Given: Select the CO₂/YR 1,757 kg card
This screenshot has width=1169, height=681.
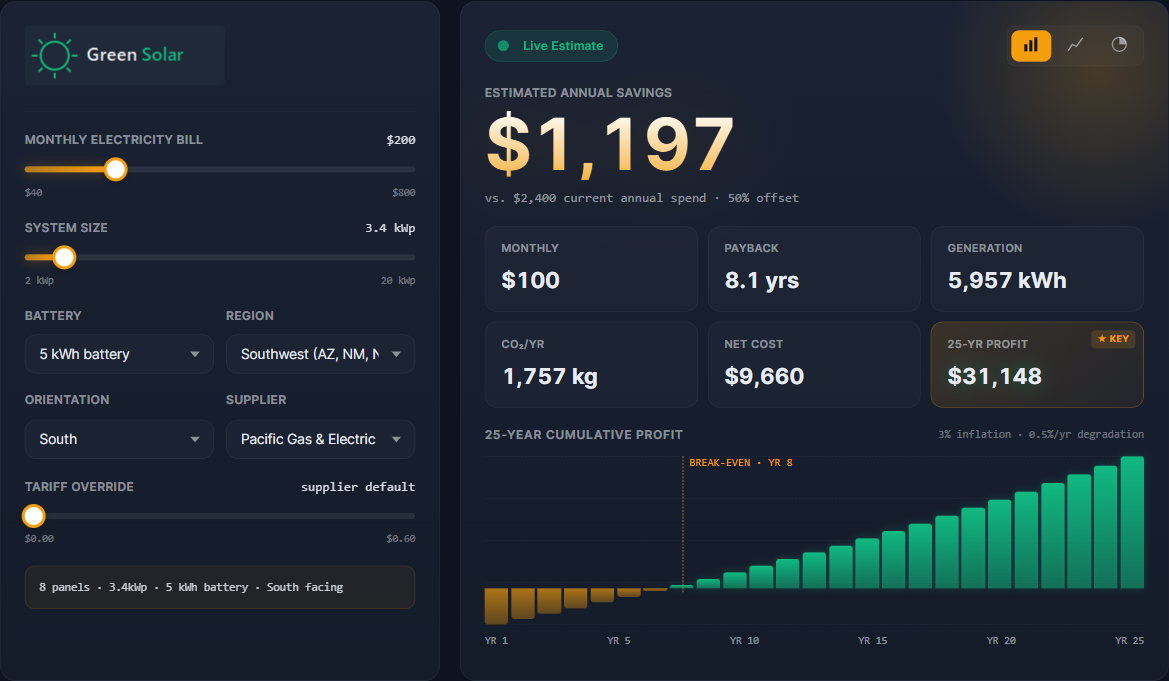Looking at the screenshot, I should click(x=591, y=365).
